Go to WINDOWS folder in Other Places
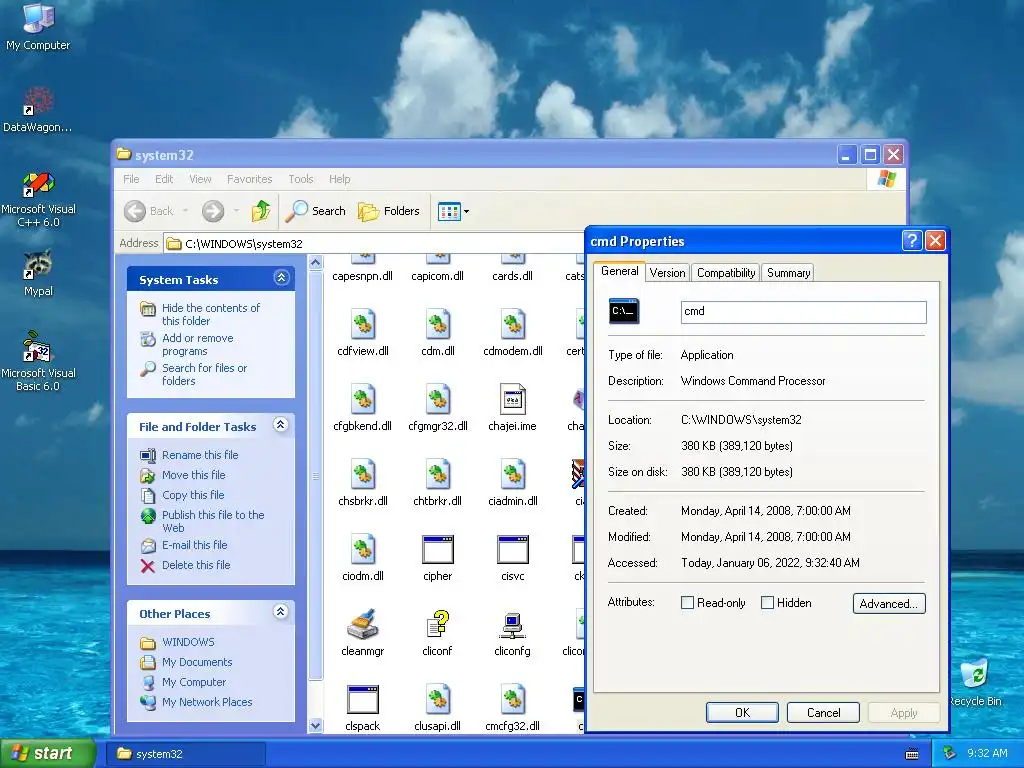 [188, 642]
